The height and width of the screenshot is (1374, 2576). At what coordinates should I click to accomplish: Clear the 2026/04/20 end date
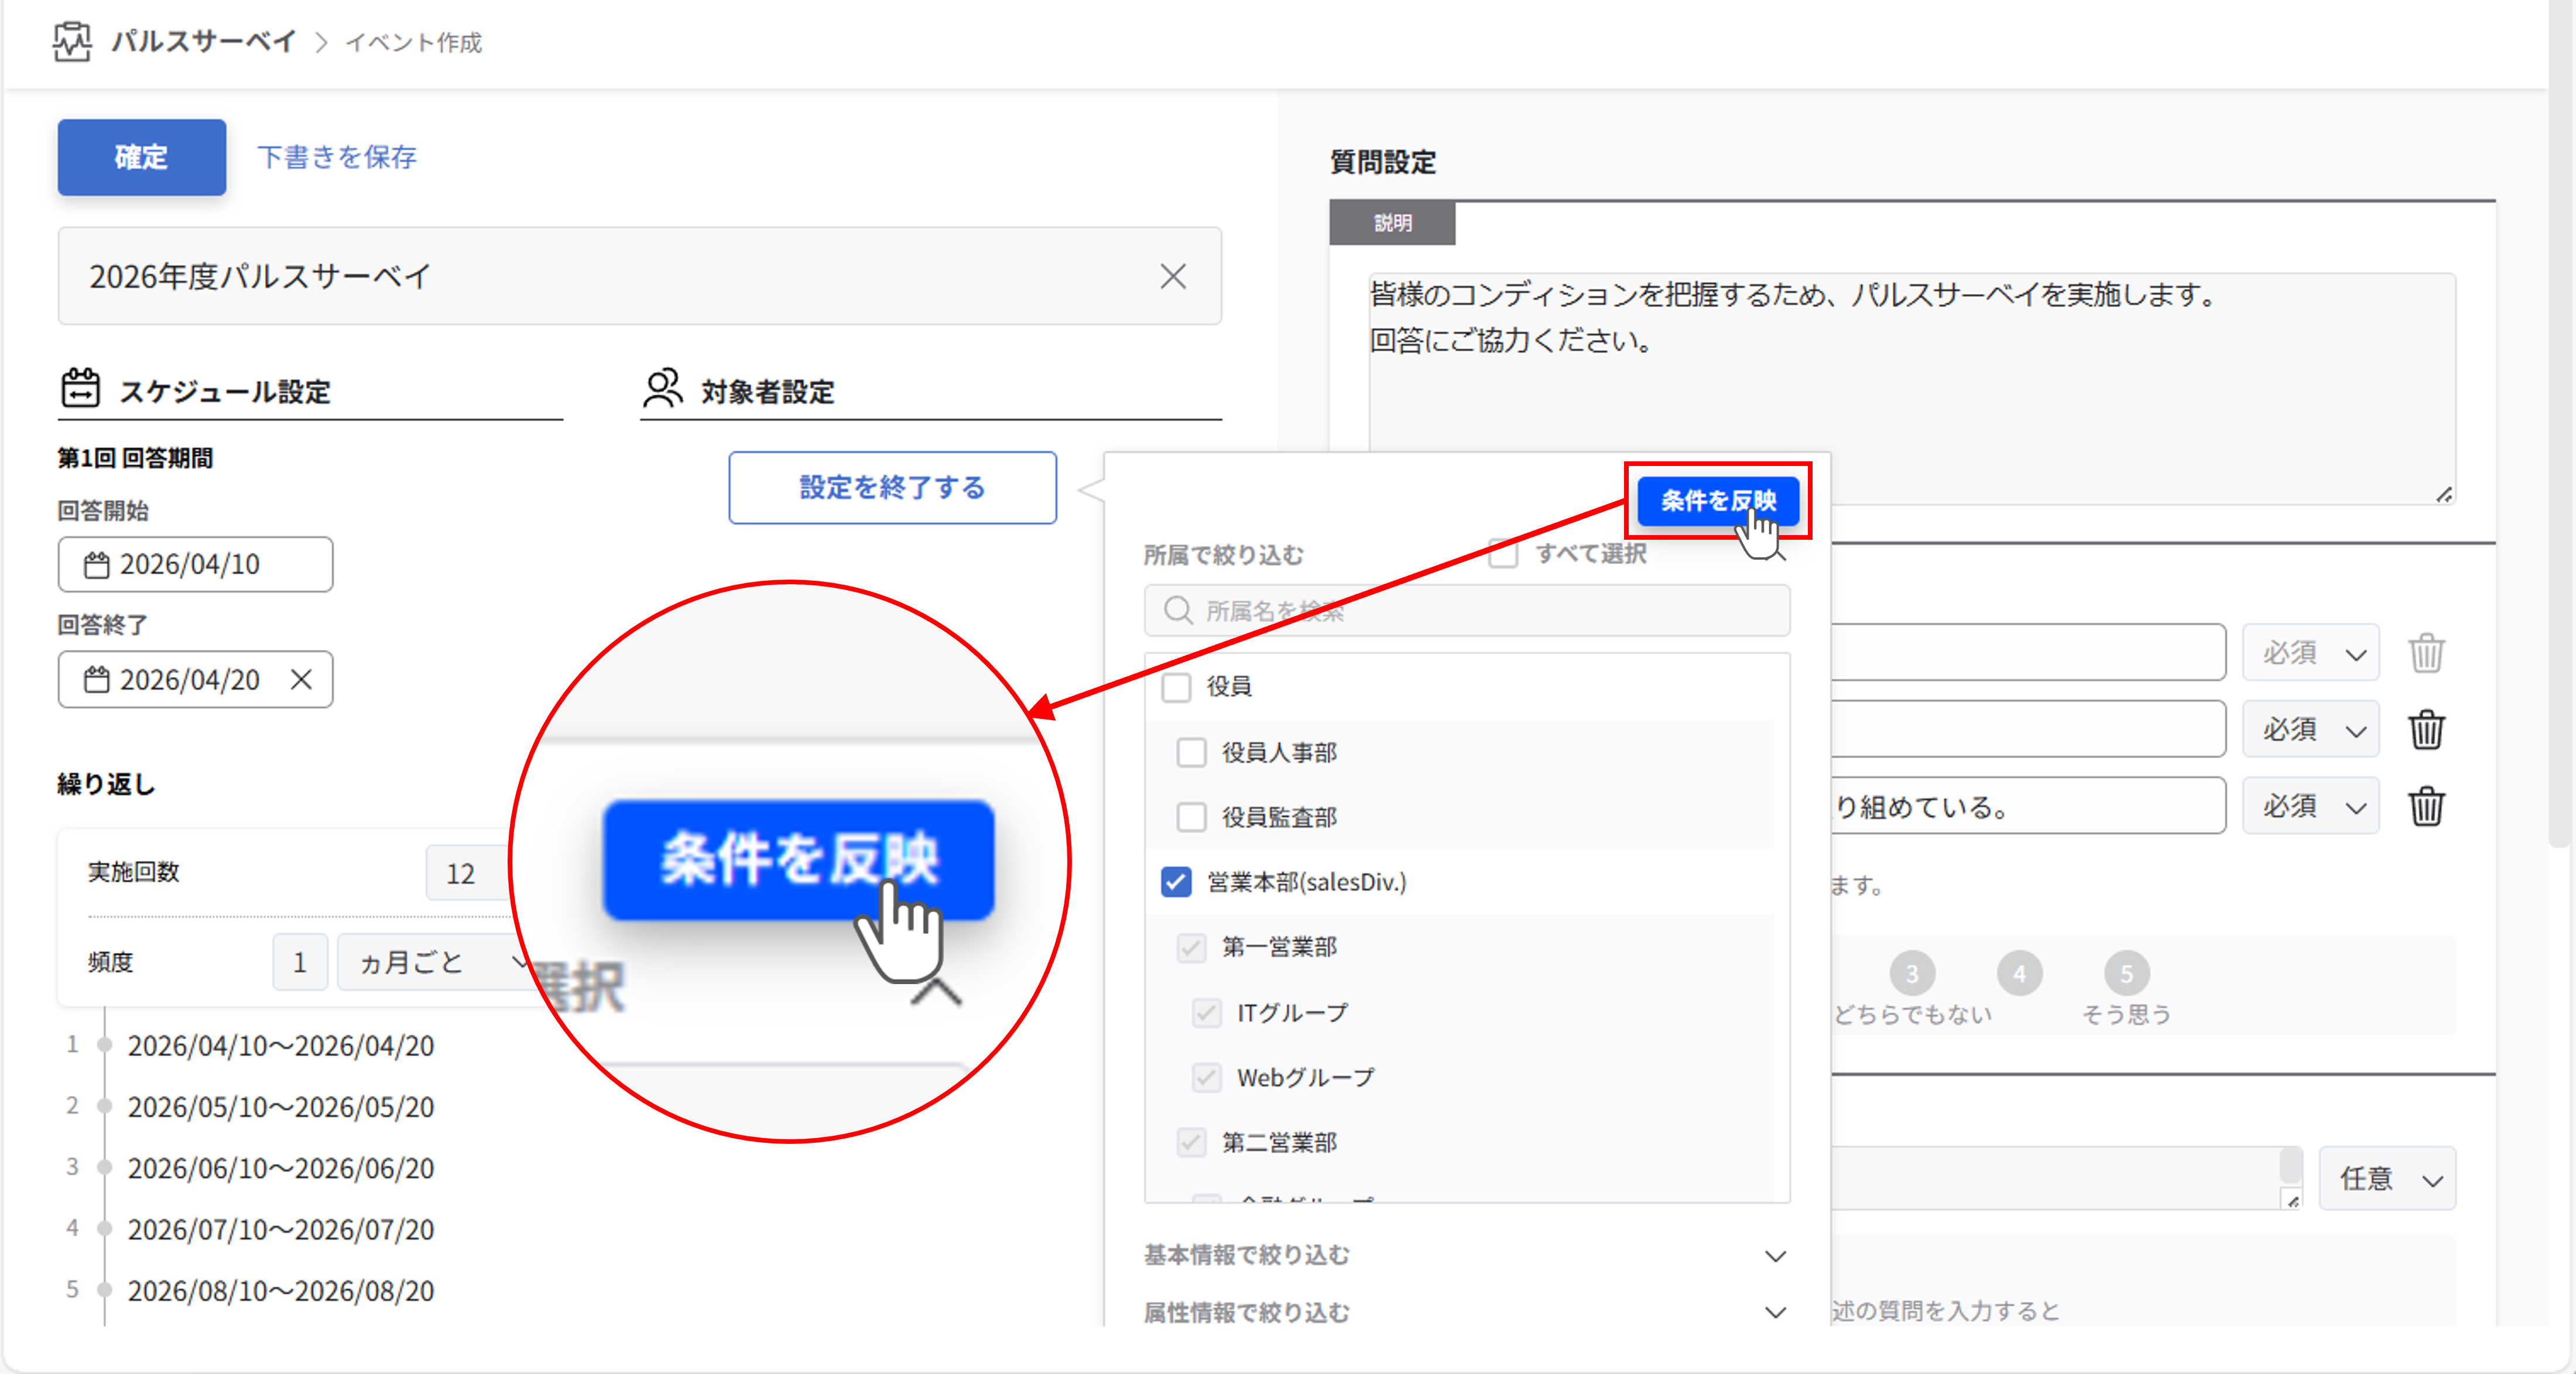click(301, 680)
